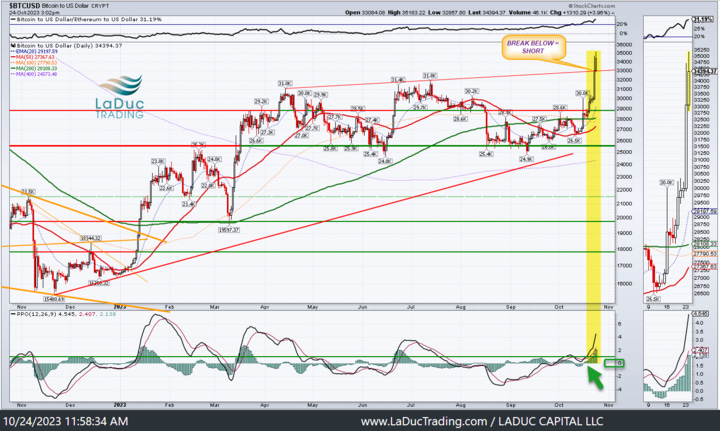
Task: Click the 16000 main price axis label
Action: pyautogui.click(x=625, y=284)
